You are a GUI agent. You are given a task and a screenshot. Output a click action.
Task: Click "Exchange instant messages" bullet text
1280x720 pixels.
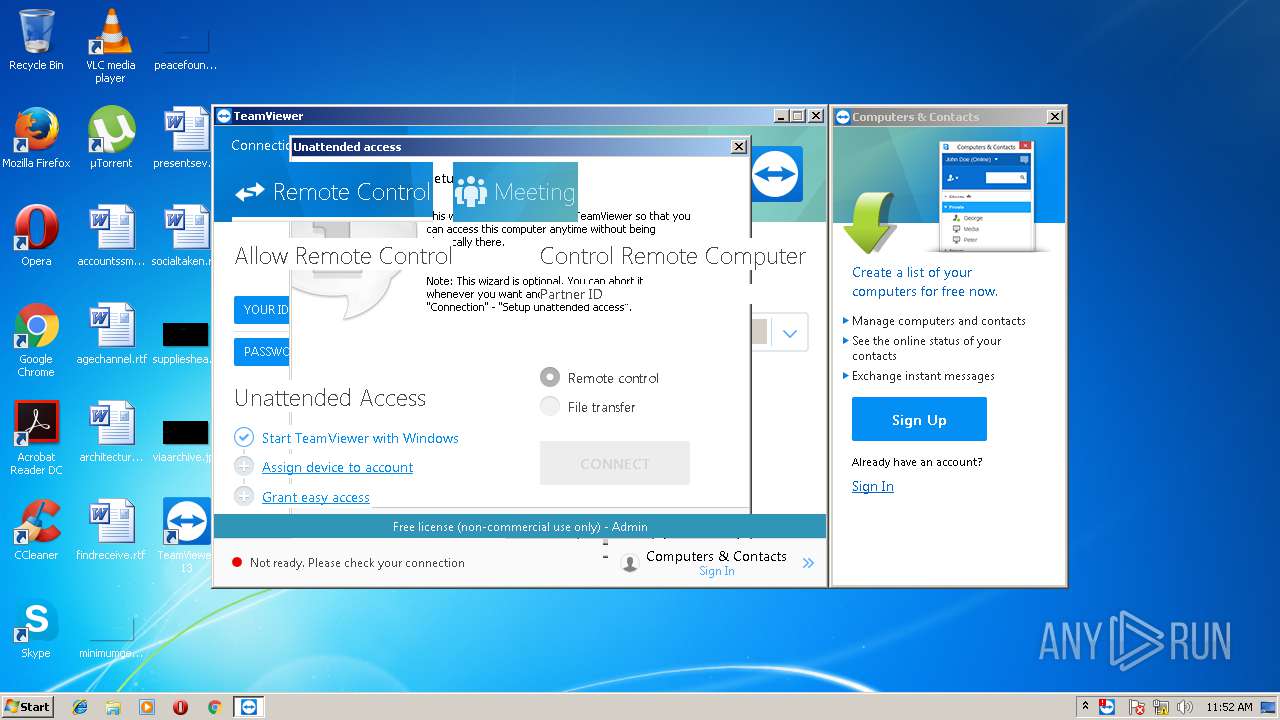click(923, 376)
